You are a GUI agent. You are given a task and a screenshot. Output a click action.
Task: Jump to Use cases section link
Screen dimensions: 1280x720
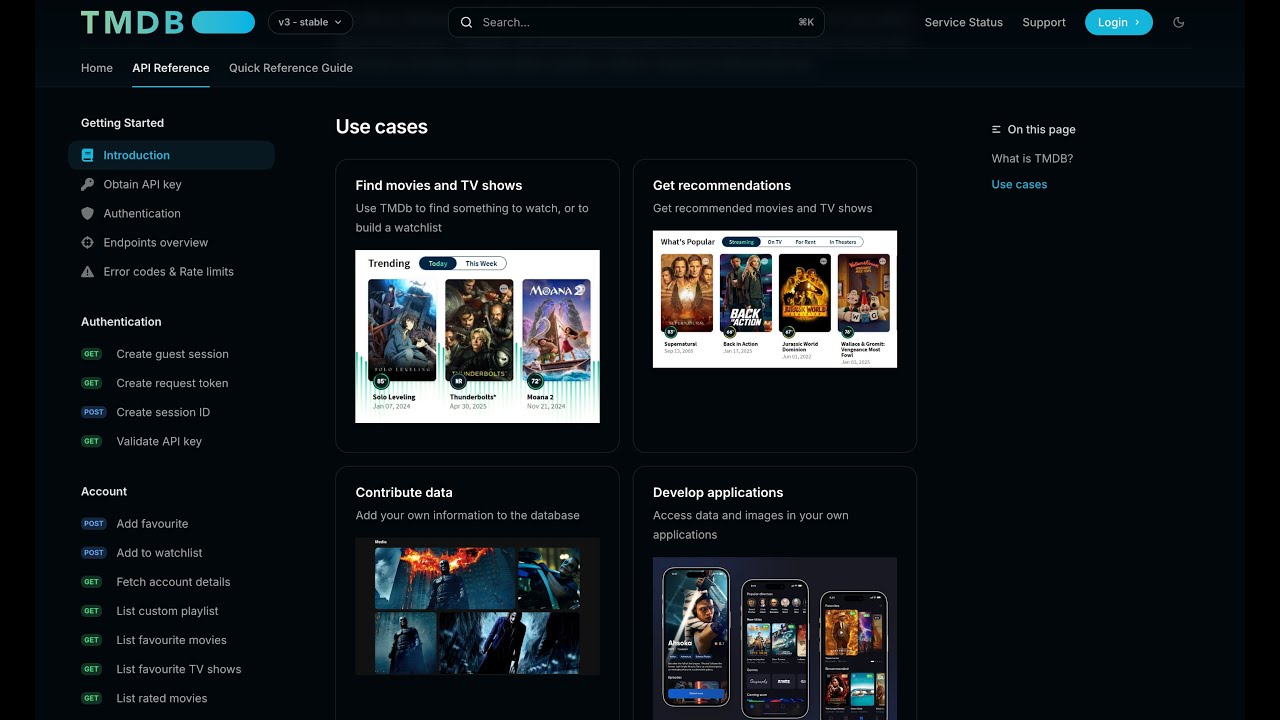1019,184
